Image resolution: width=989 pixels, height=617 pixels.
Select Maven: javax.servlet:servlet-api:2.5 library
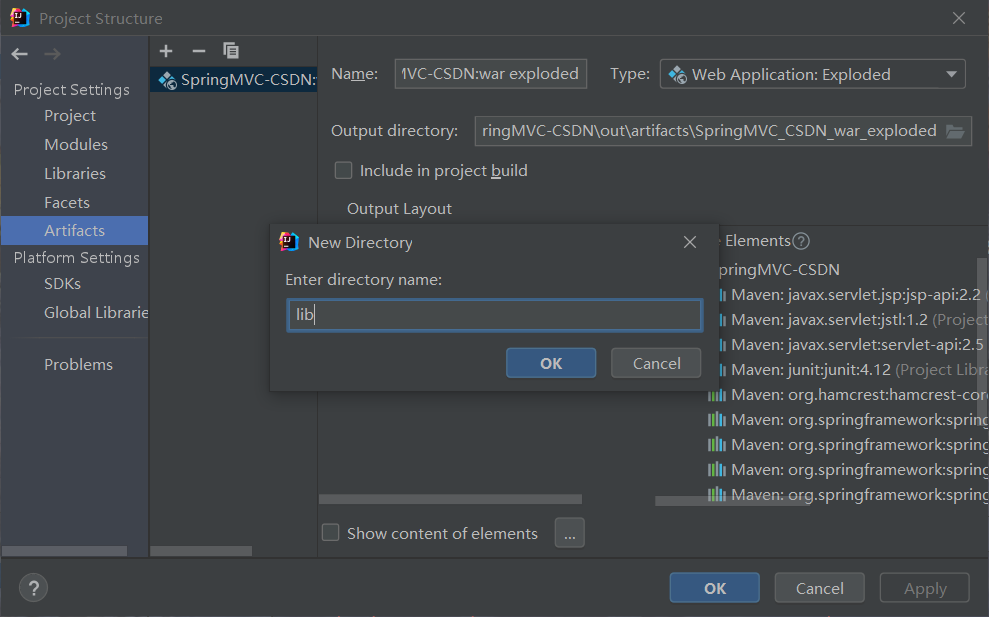851,344
